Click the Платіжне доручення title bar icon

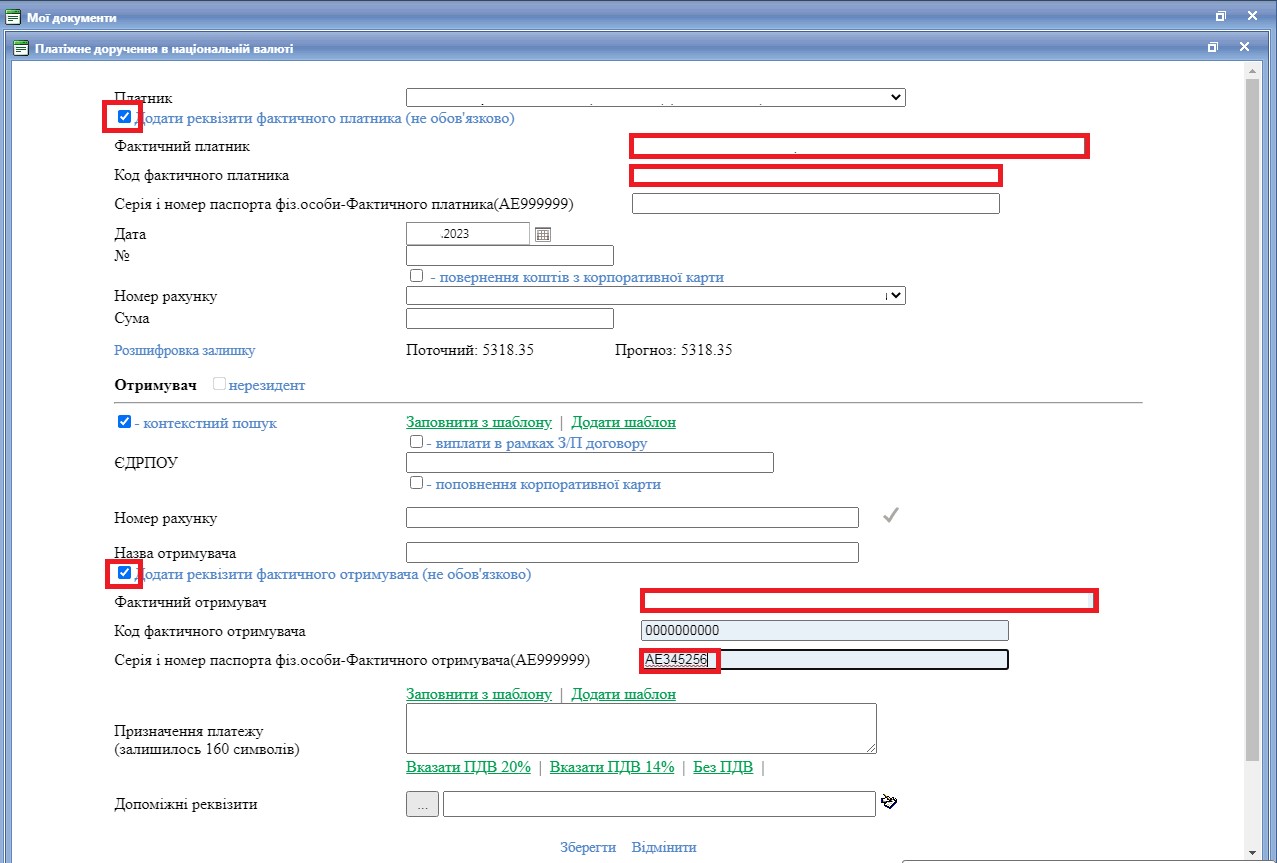(x=21, y=48)
